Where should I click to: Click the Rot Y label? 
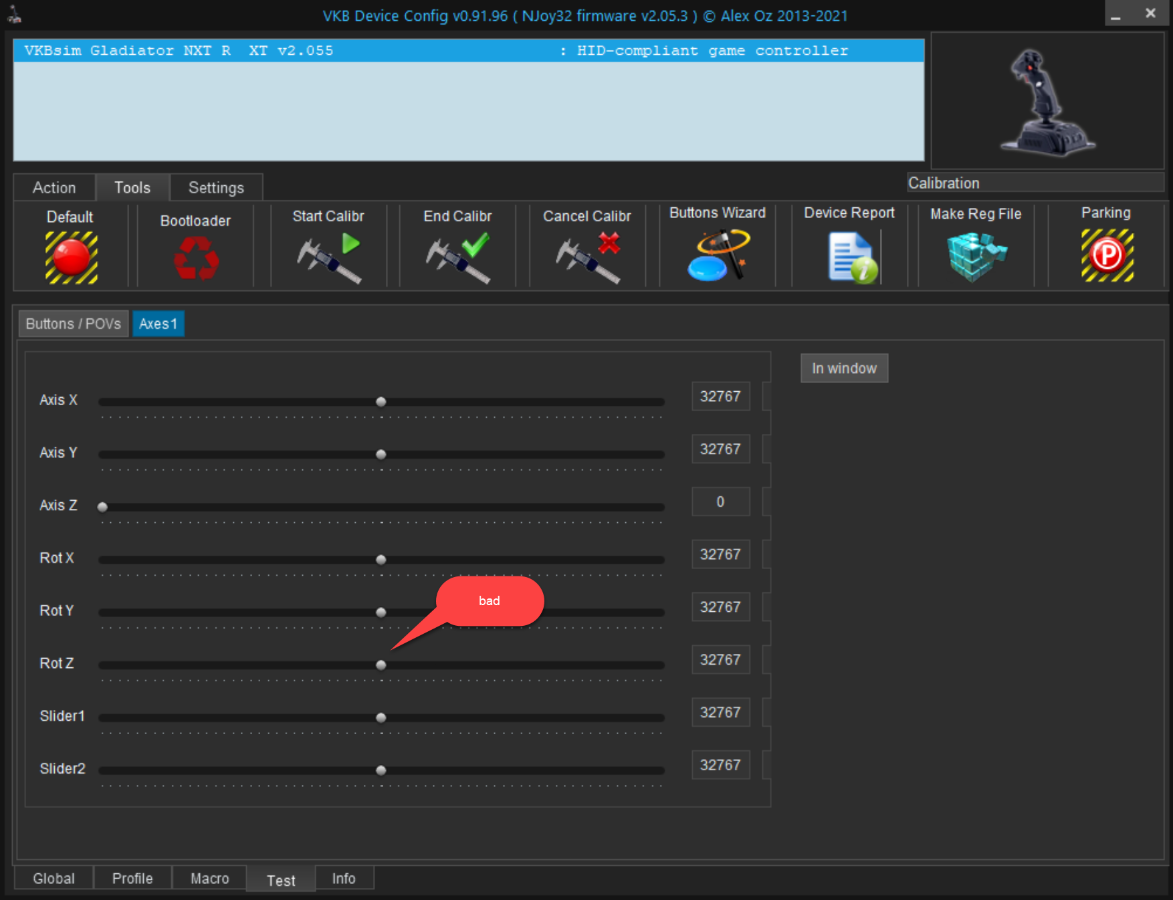coord(57,610)
